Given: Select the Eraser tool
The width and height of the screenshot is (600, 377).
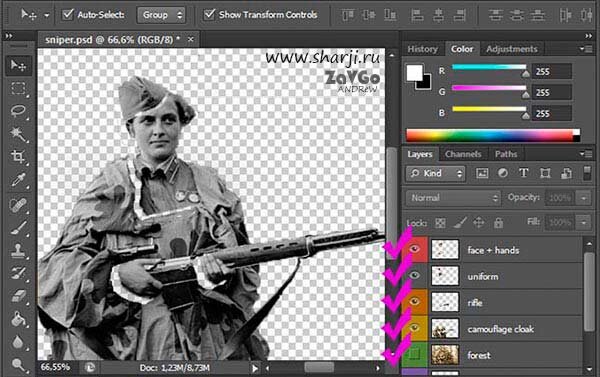Looking at the screenshot, I should [x=18, y=296].
